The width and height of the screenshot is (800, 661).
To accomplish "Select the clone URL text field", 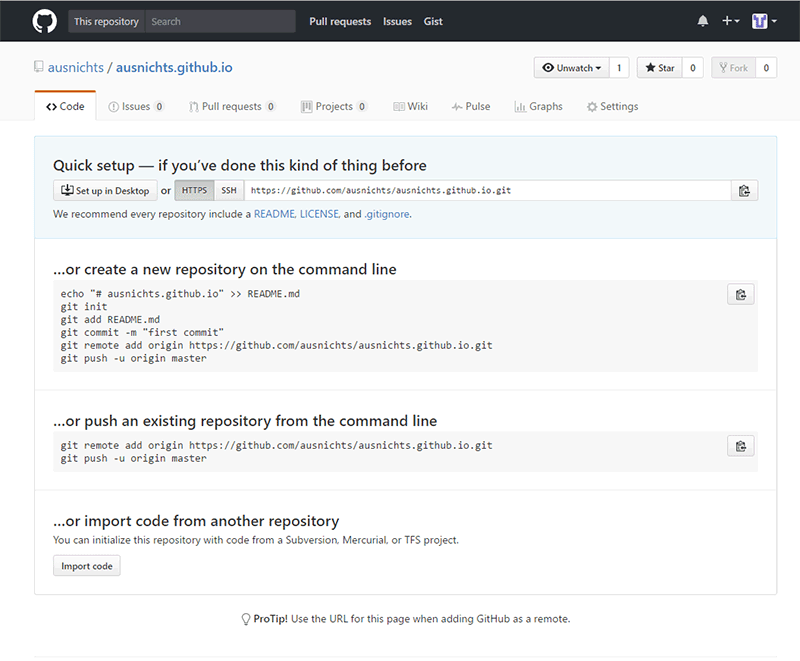I will [488, 190].
